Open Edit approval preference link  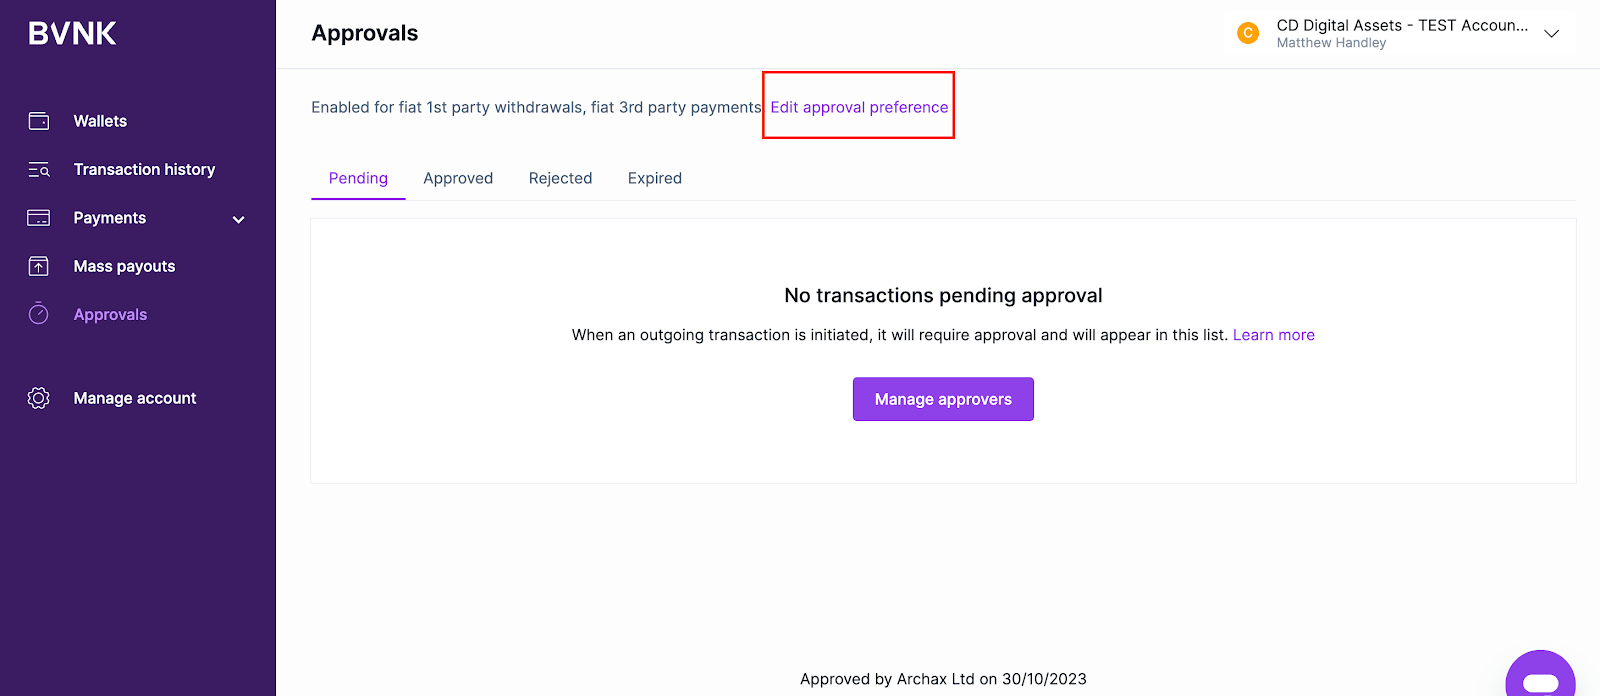tap(858, 107)
